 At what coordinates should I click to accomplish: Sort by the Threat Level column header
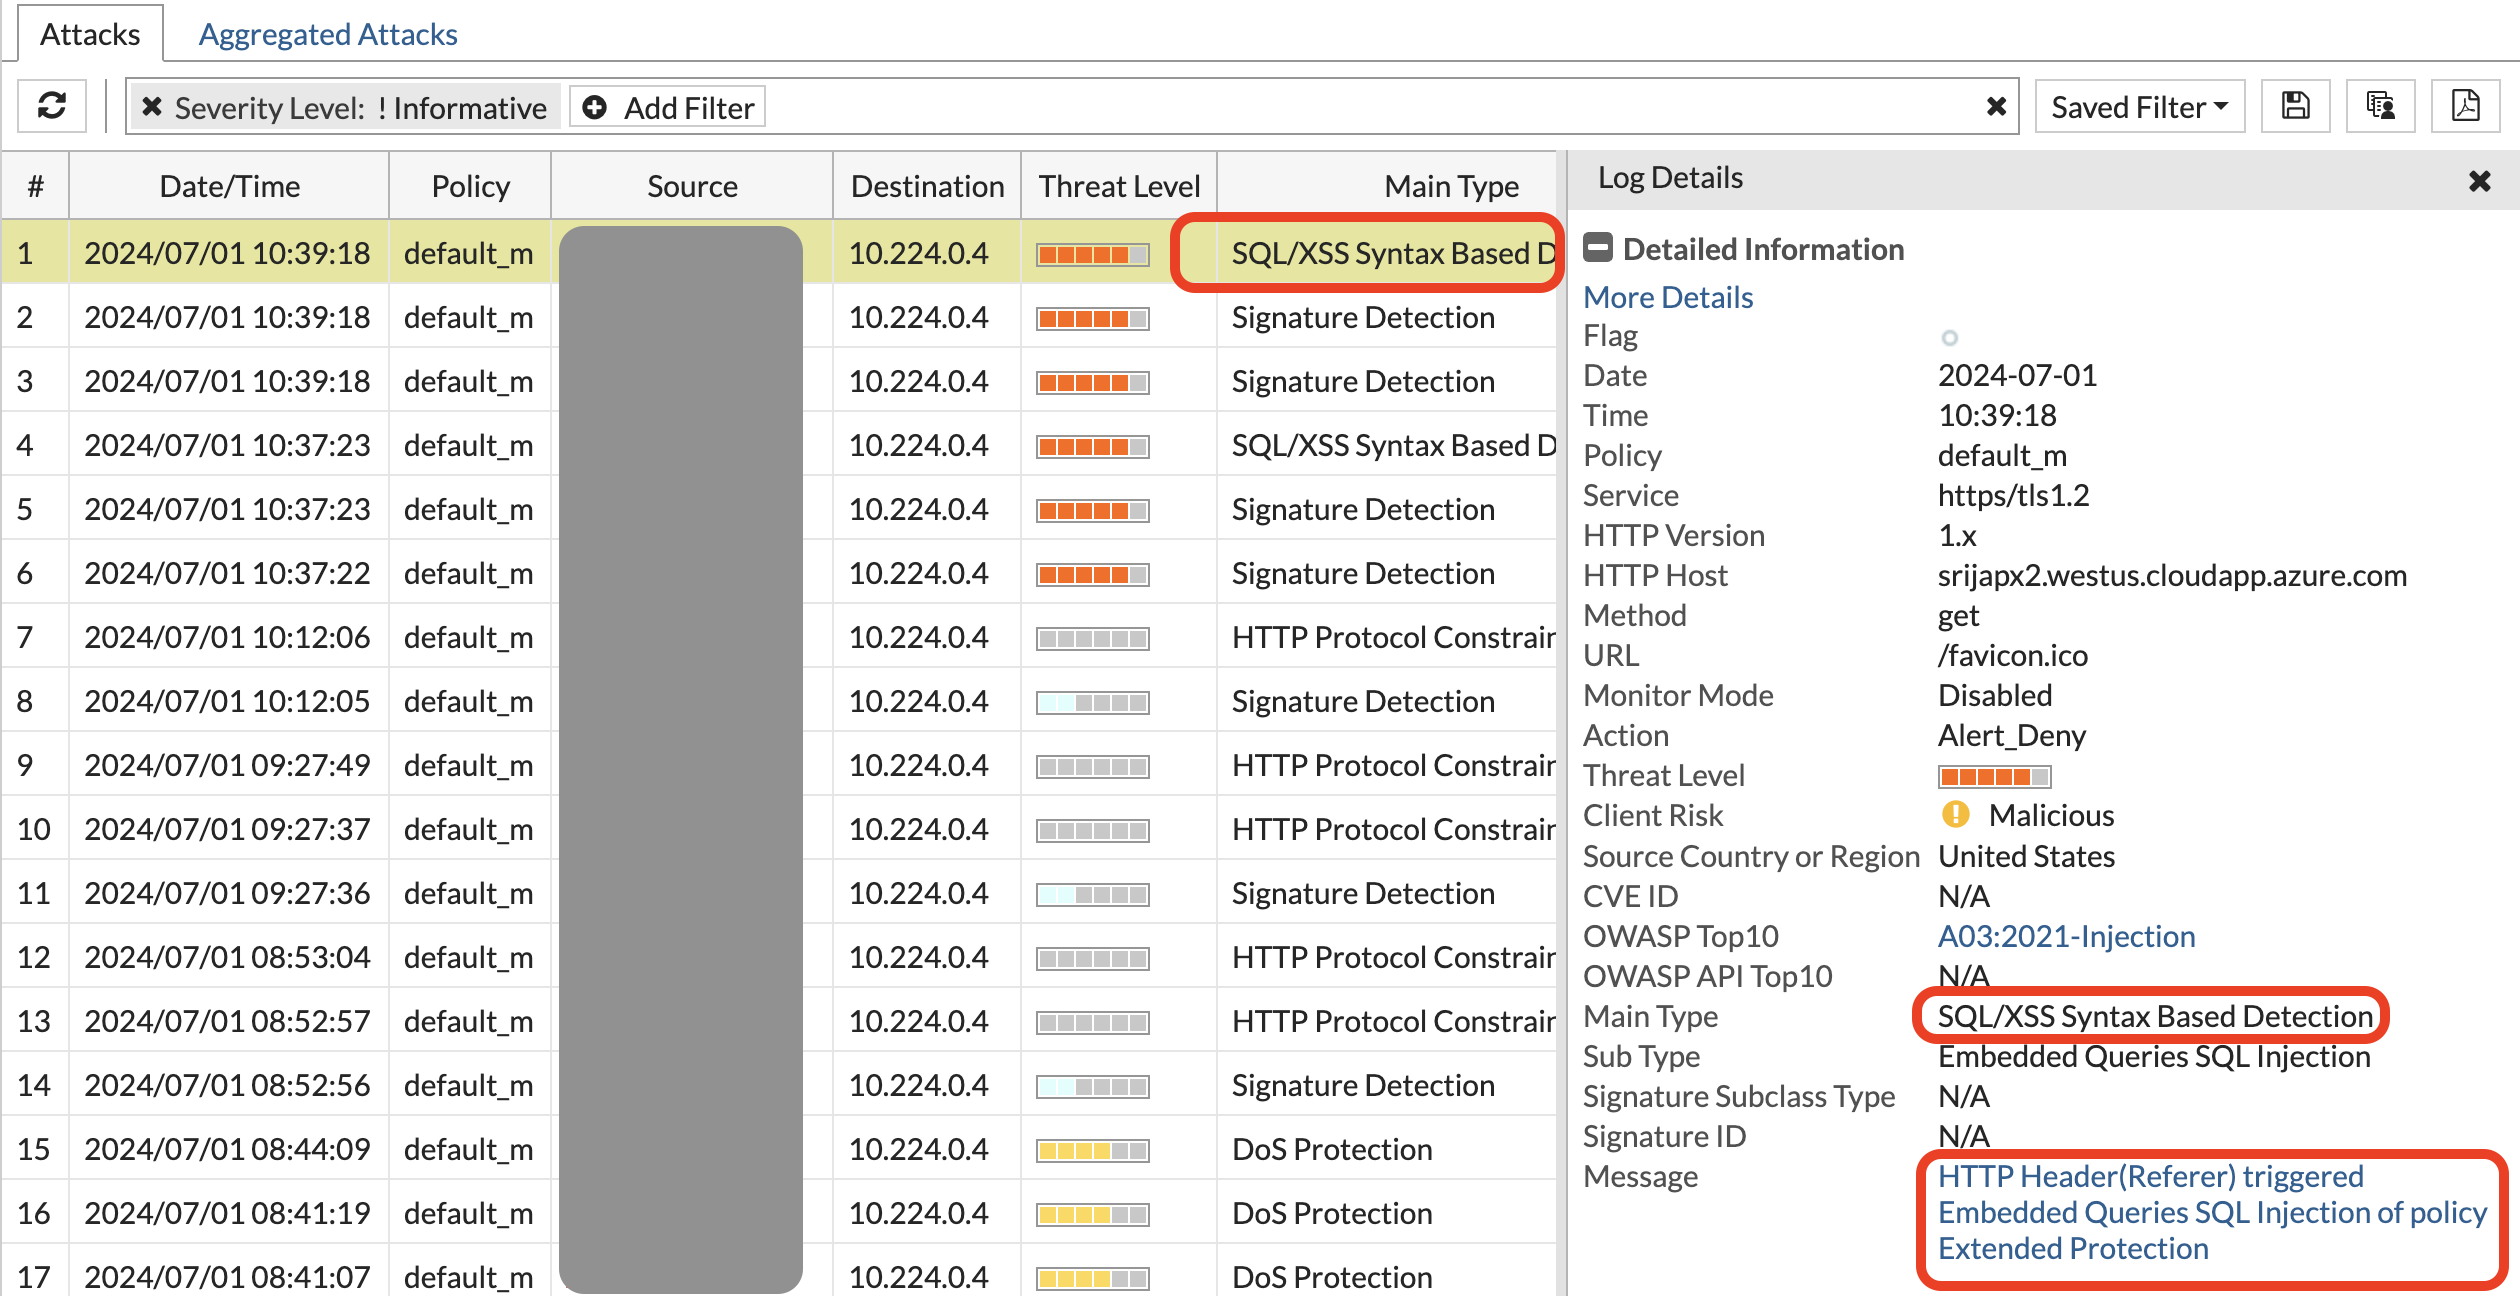click(1119, 186)
